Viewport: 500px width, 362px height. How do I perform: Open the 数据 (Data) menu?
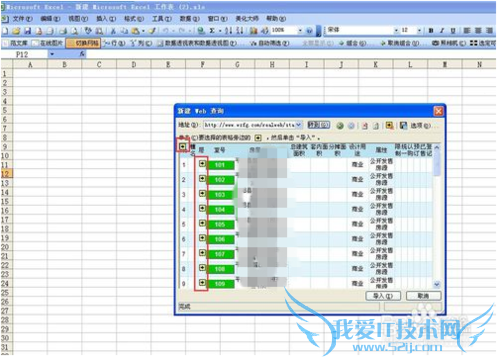190,19
